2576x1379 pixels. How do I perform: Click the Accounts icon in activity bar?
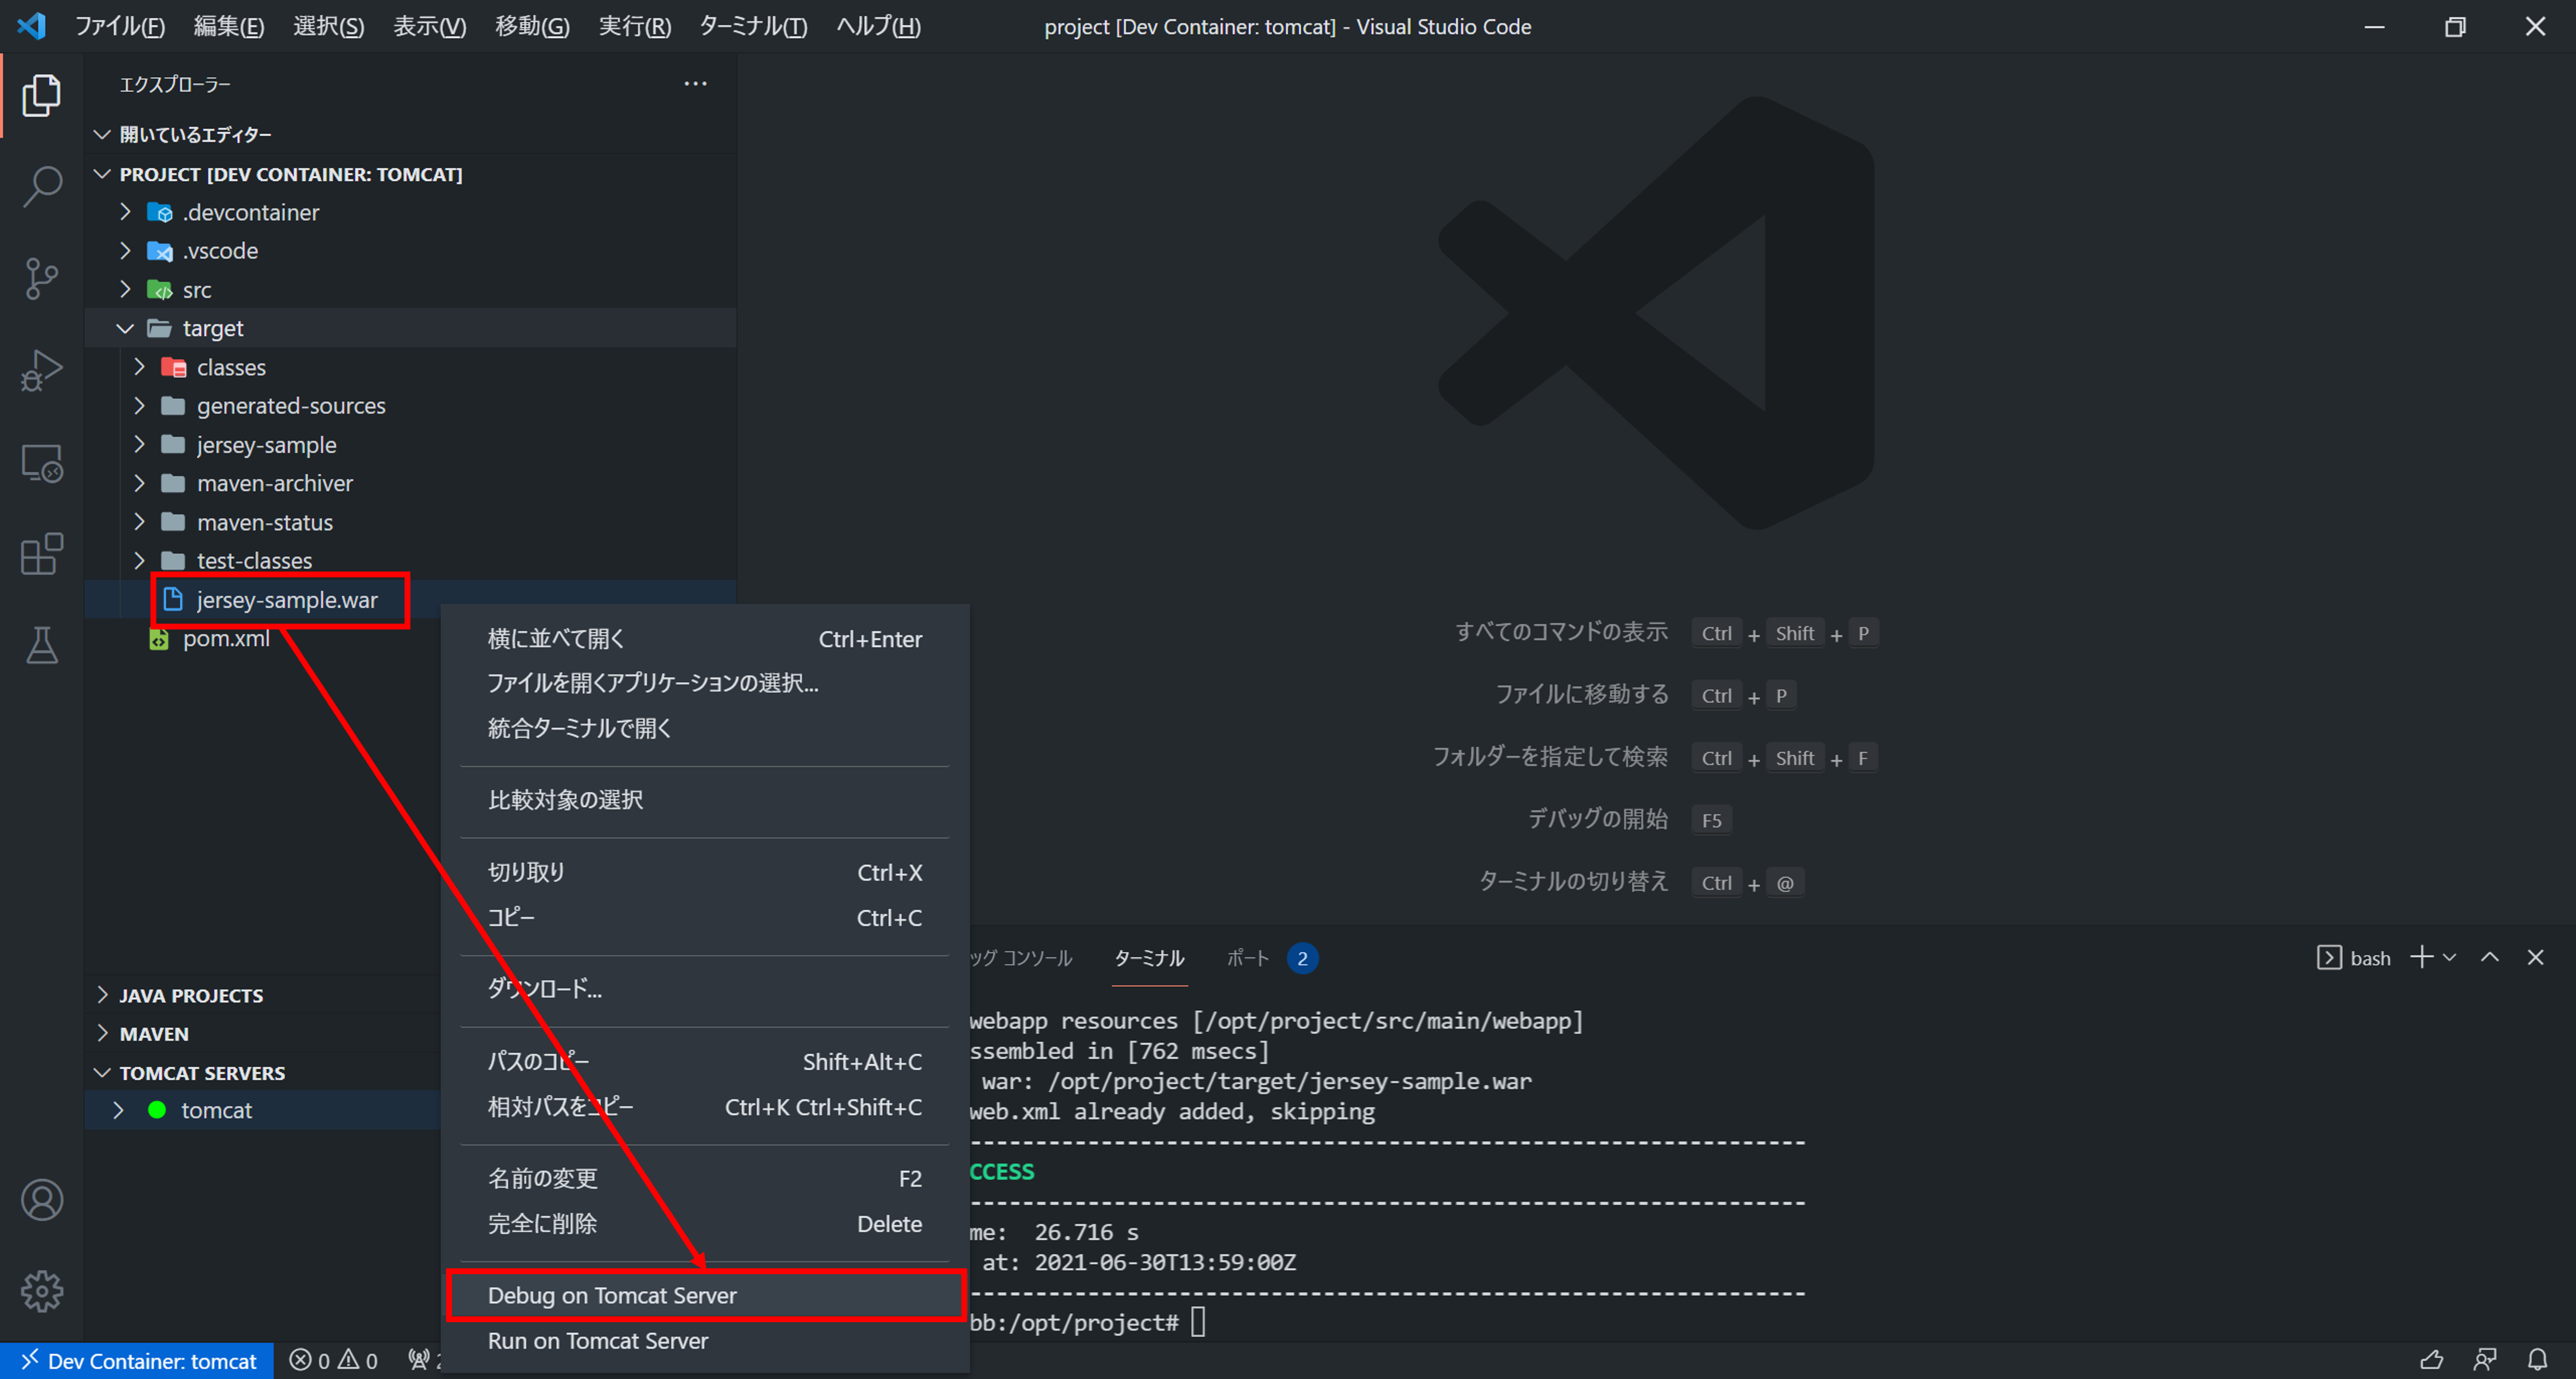pos(42,1200)
